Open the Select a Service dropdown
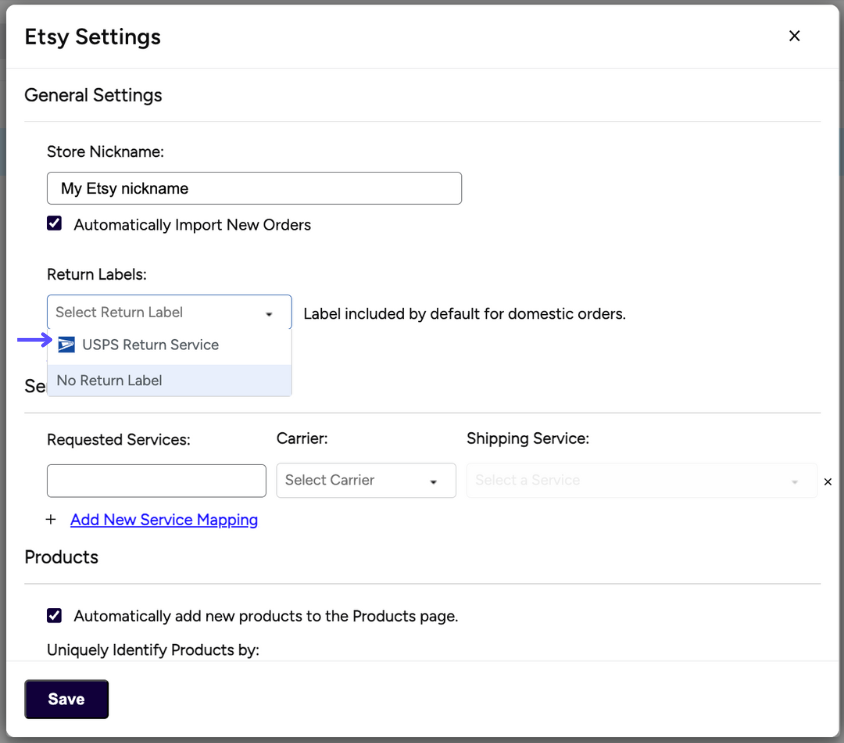The width and height of the screenshot is (844, 743). (642, 480)
